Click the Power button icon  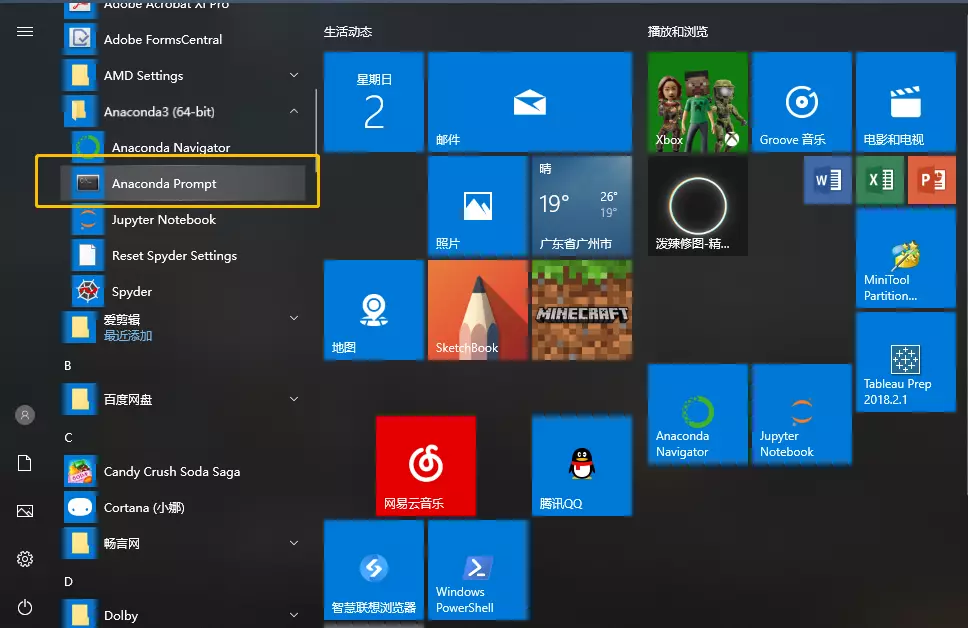[x=25, y=607]
